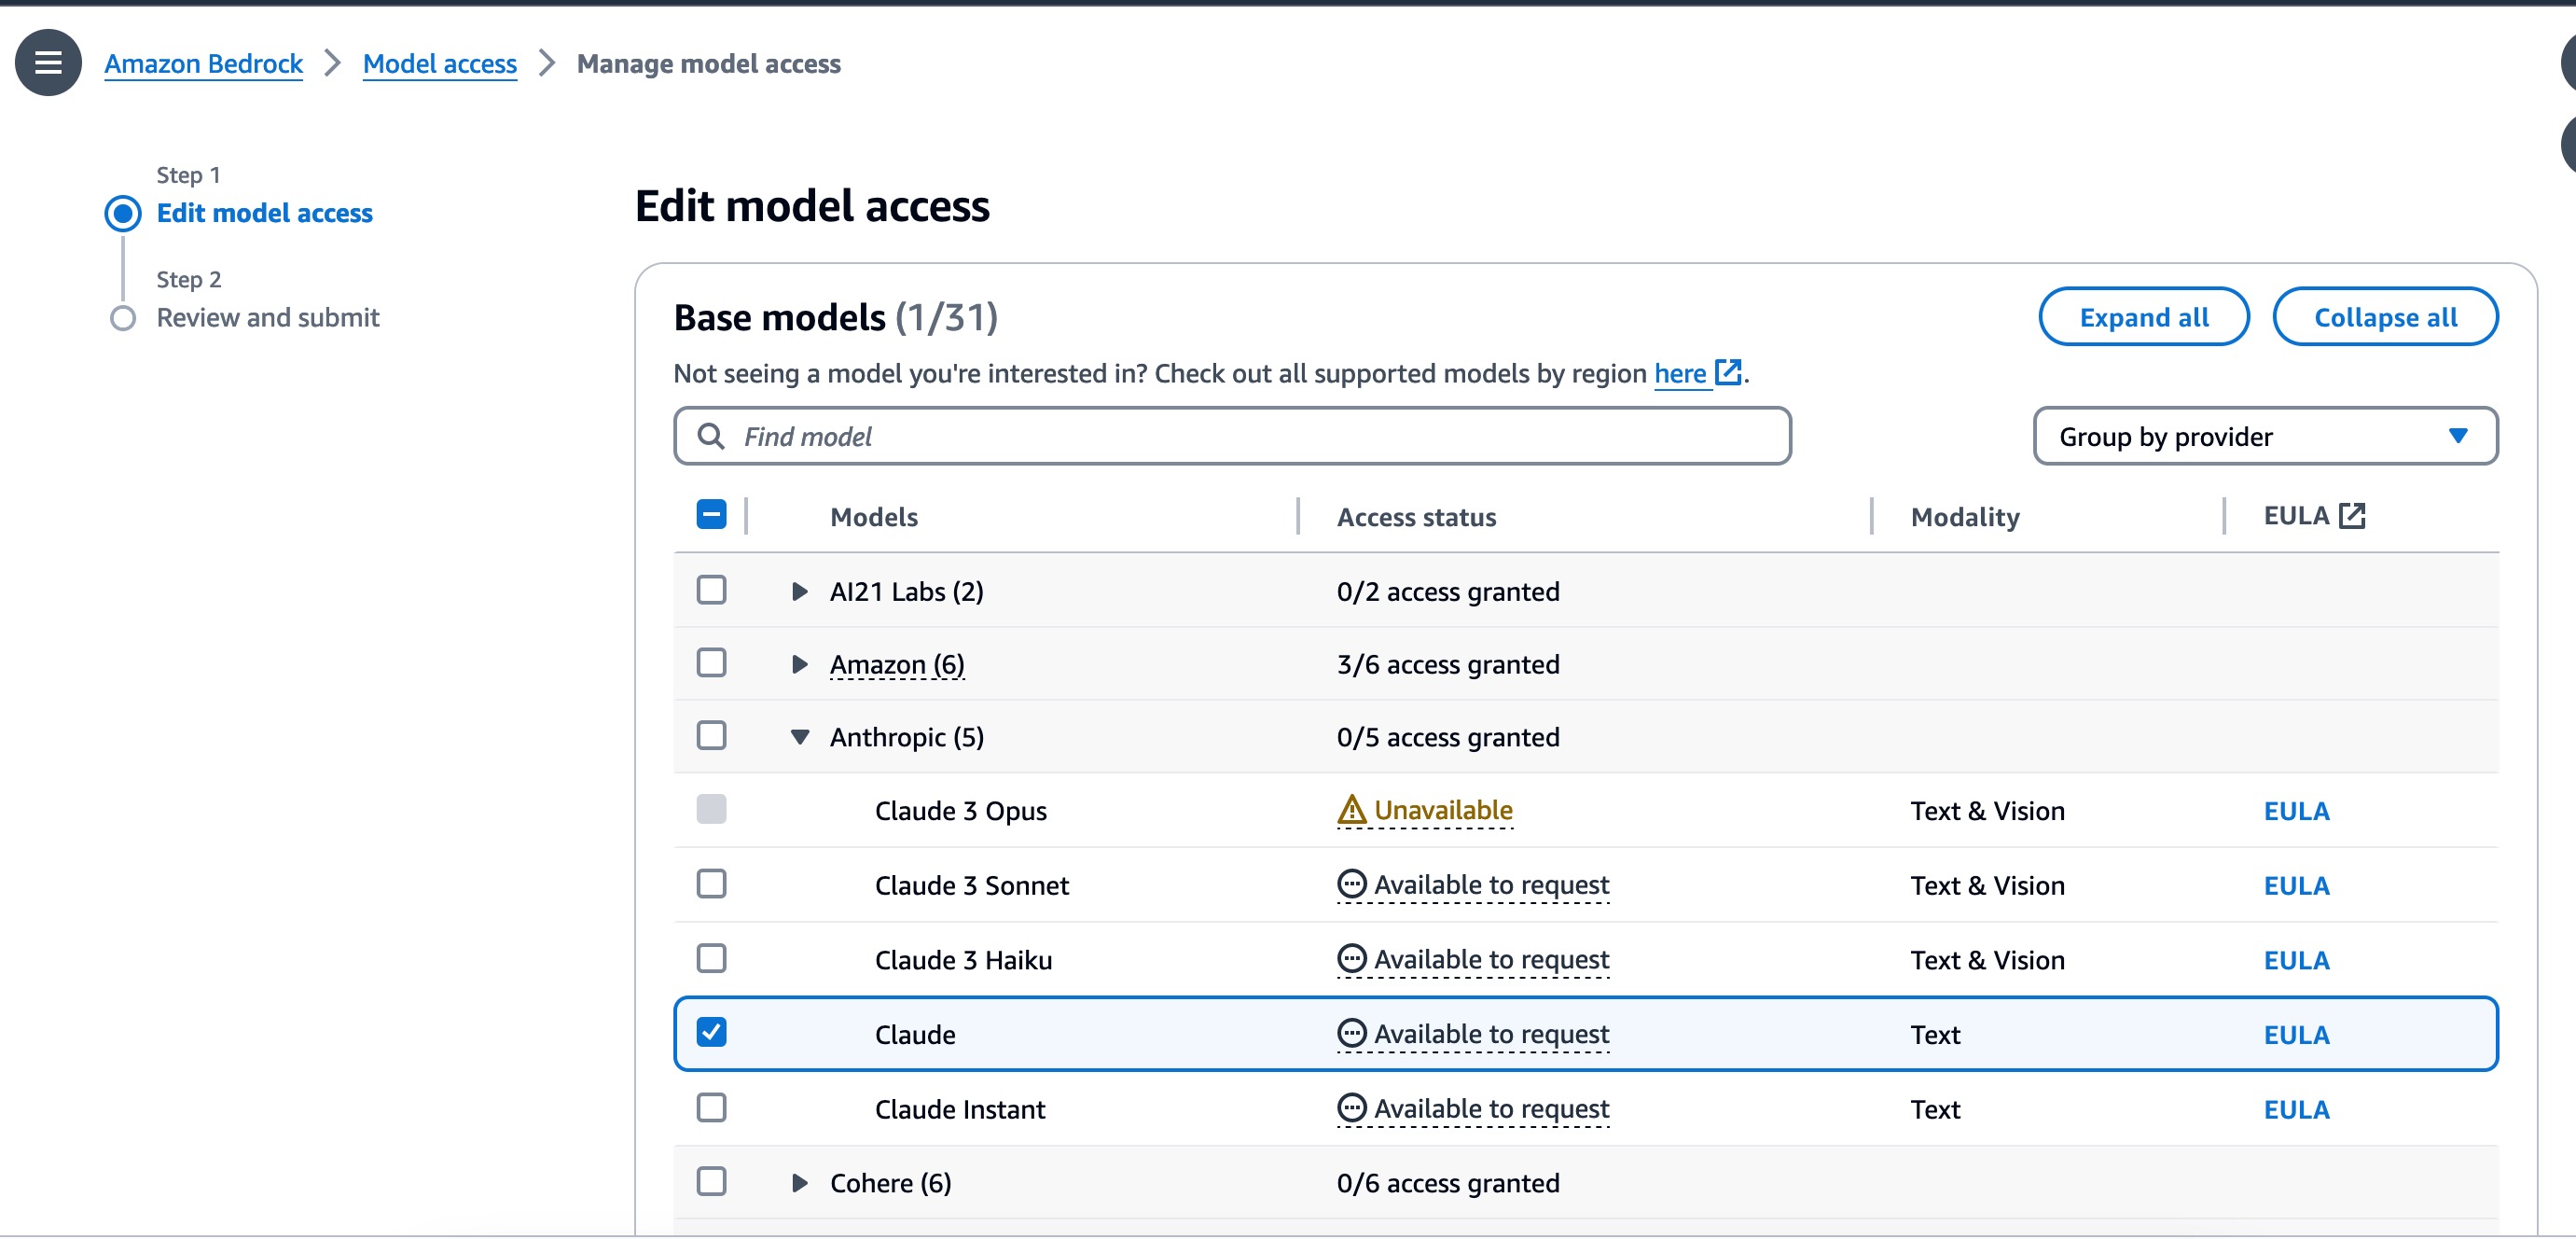Open the hamburger navigation menu
The height and width of the screenshot is (1239, 2576).
(48, 63)
